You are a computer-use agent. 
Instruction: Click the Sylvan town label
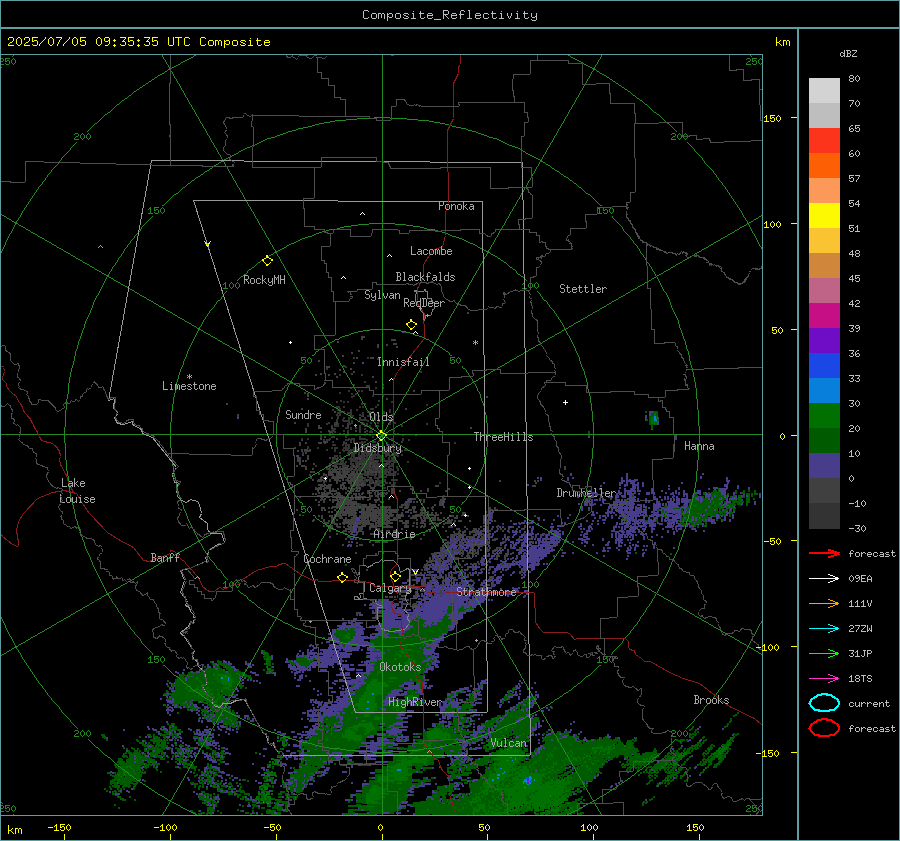pyautogui.click(x=382, y=295)
